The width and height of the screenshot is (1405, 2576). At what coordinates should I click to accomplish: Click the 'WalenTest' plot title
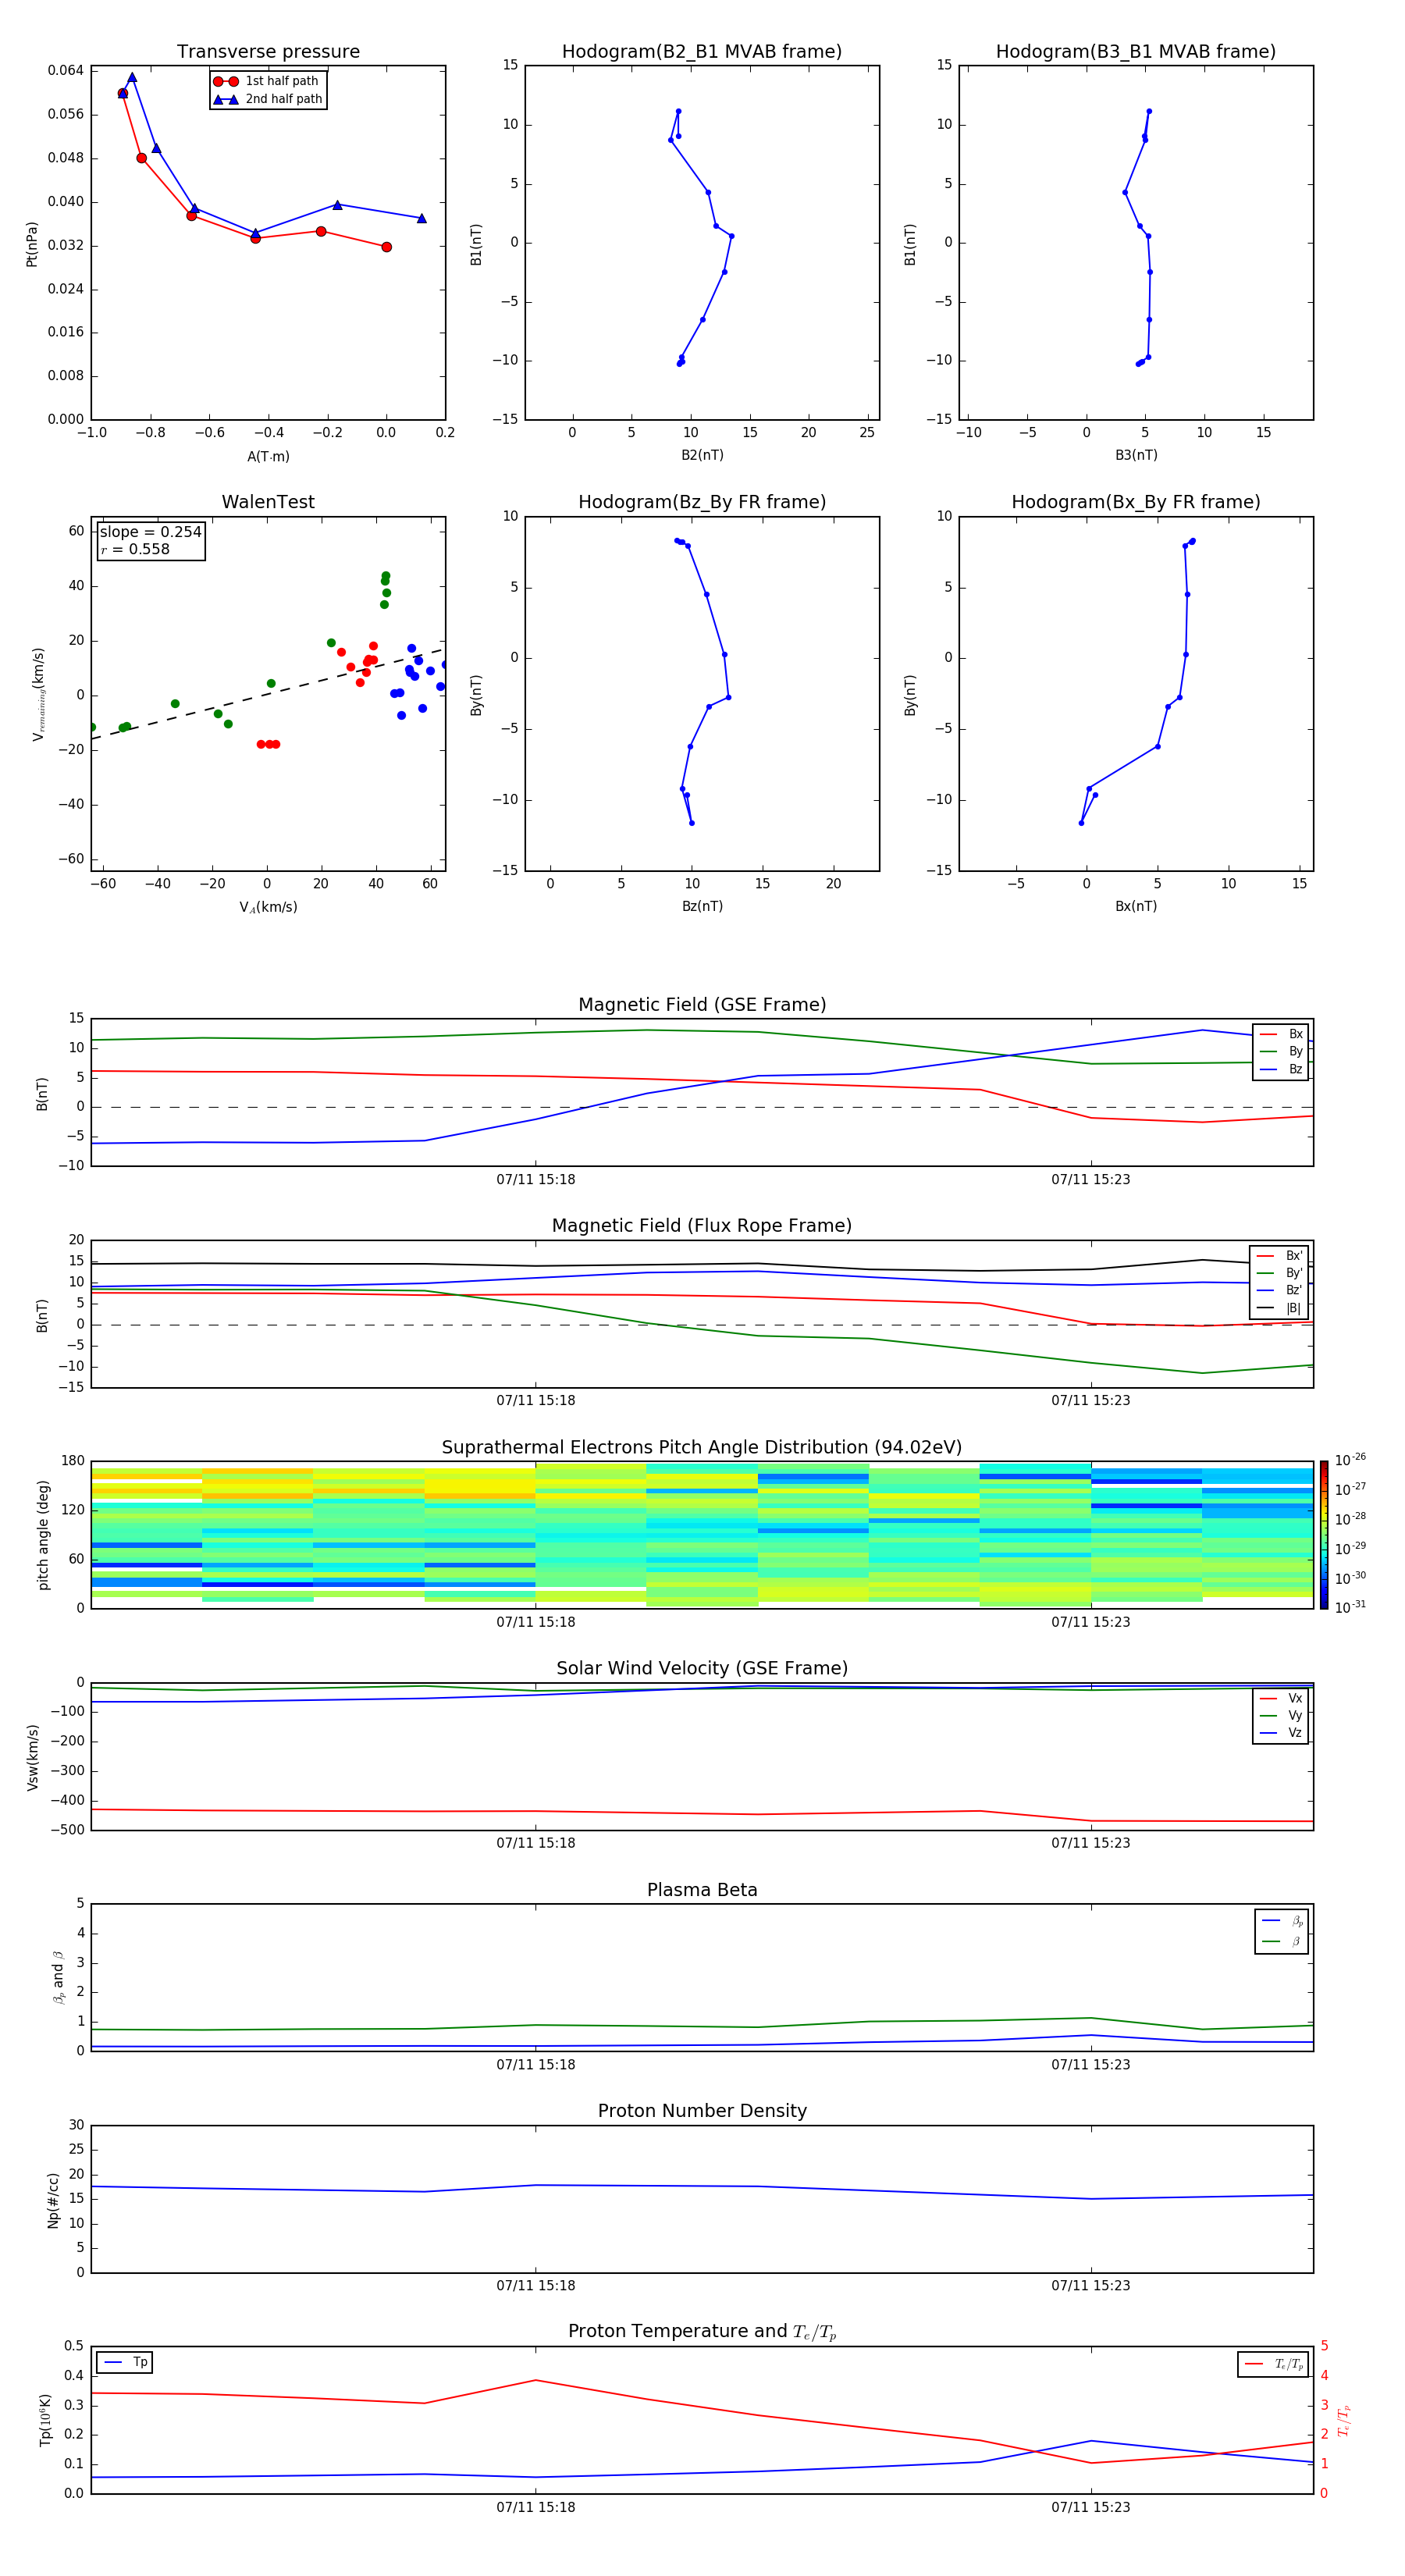268,502
